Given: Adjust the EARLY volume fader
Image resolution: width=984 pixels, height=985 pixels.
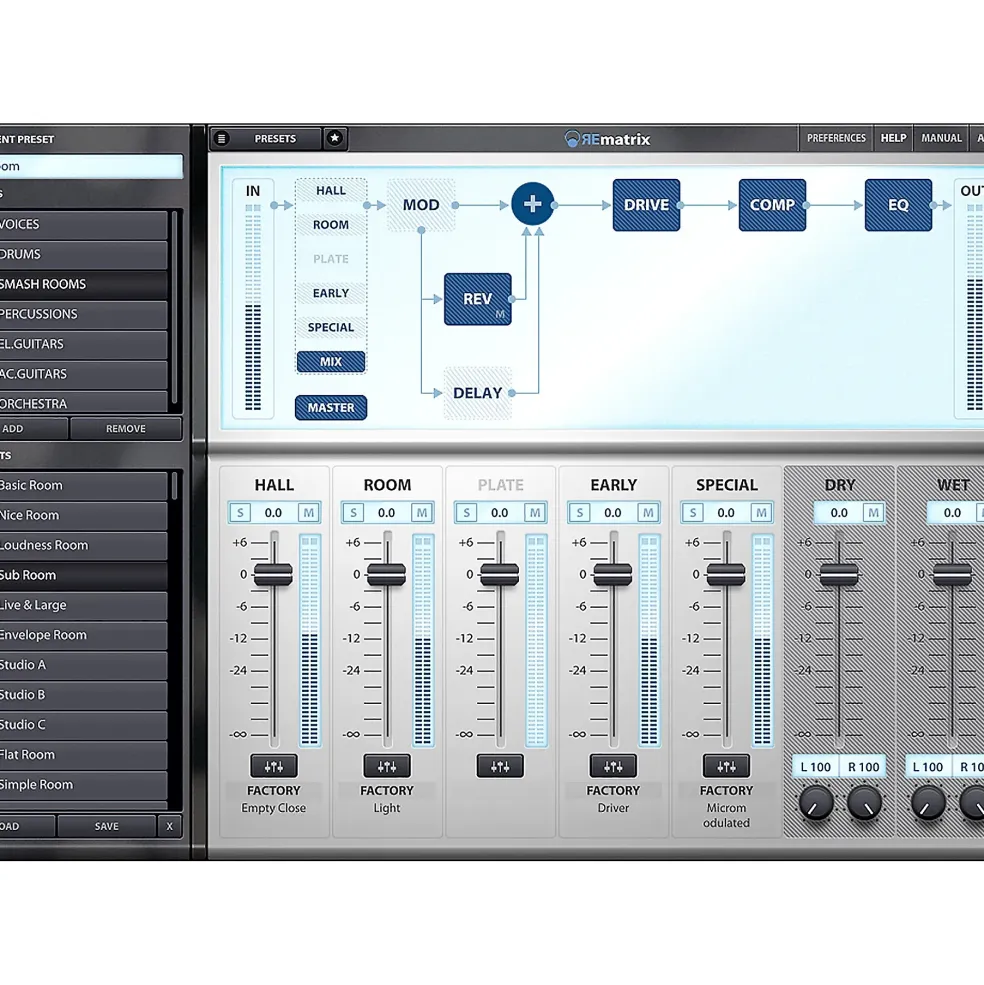Looking at the screenshot, I should [x=613, y=574].
